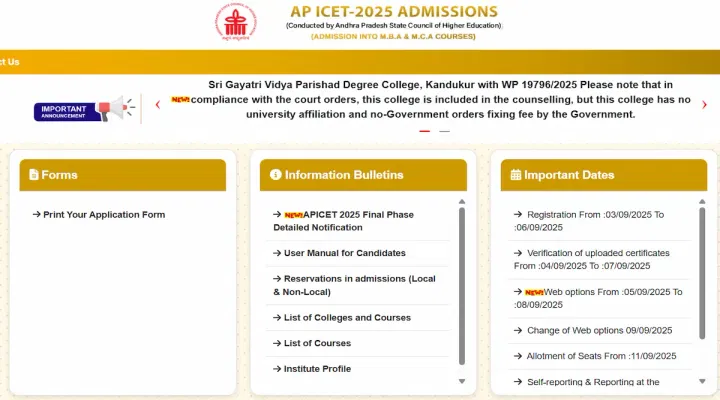Screen dimensions: 720x400
Task: Open Contact Us menu item
Action: pyautogui.click(x=10, y=62)
